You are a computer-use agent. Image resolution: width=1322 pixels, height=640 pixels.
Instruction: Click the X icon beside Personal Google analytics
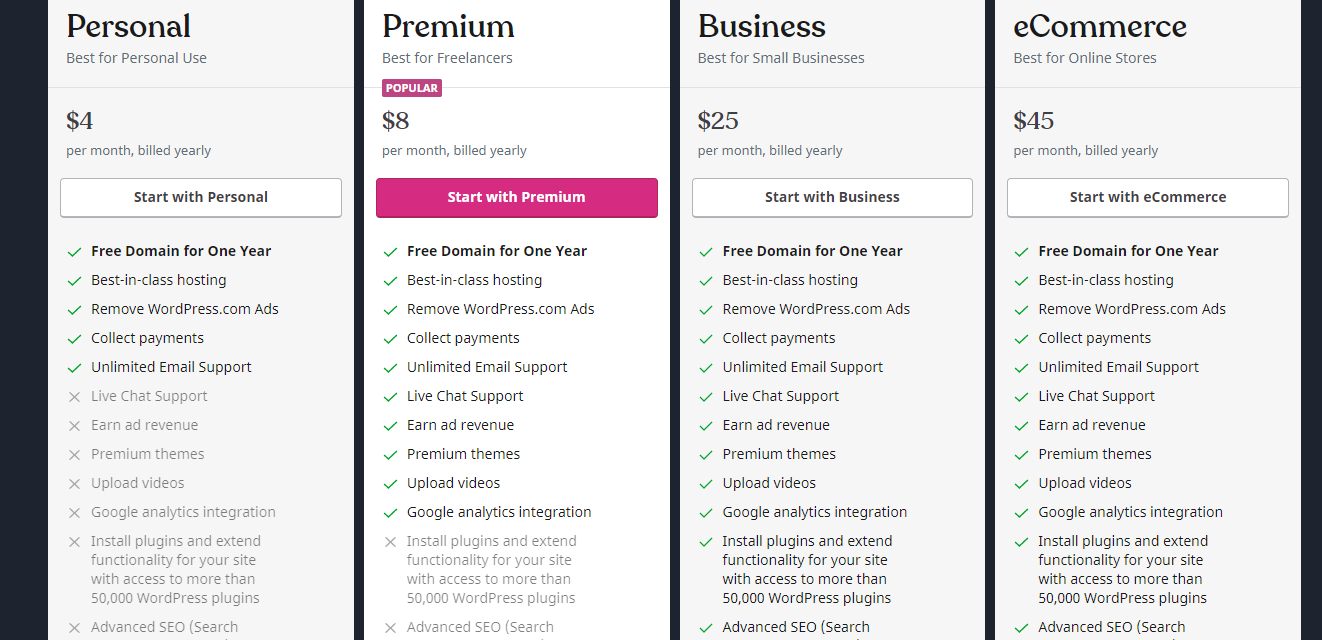pos(74,513)
